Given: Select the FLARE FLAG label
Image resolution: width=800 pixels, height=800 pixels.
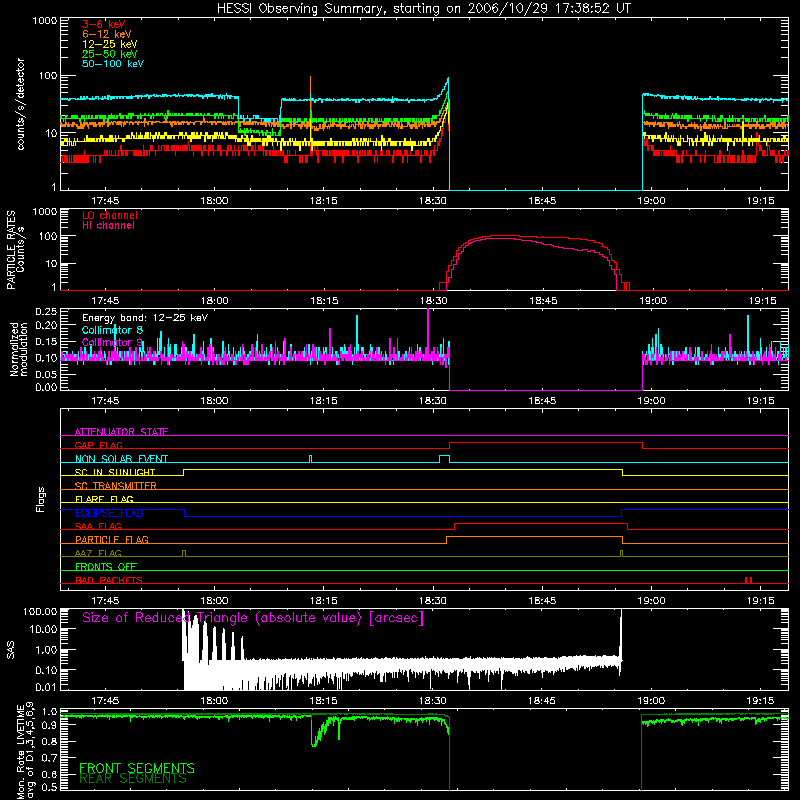Looking at the screenshot, I should [104, 499].
